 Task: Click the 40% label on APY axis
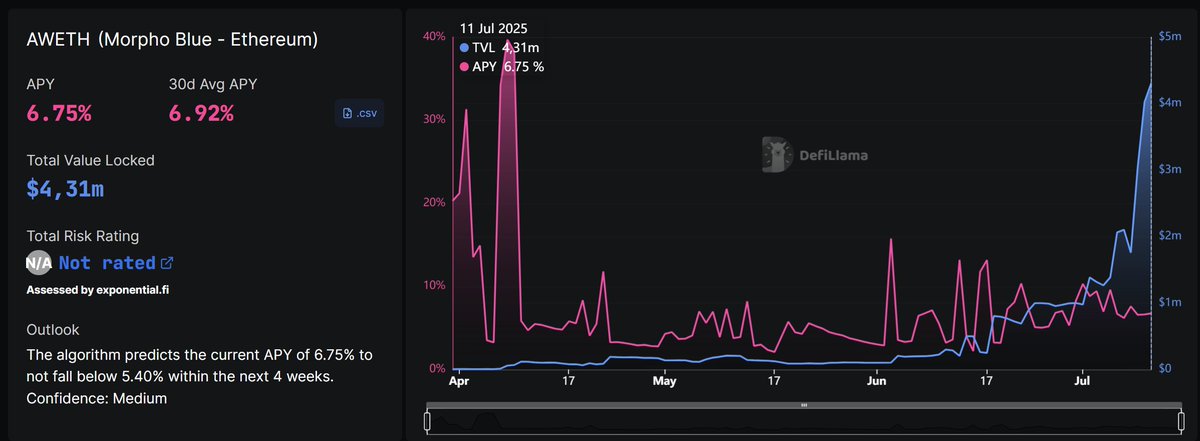tap(434, 36)
